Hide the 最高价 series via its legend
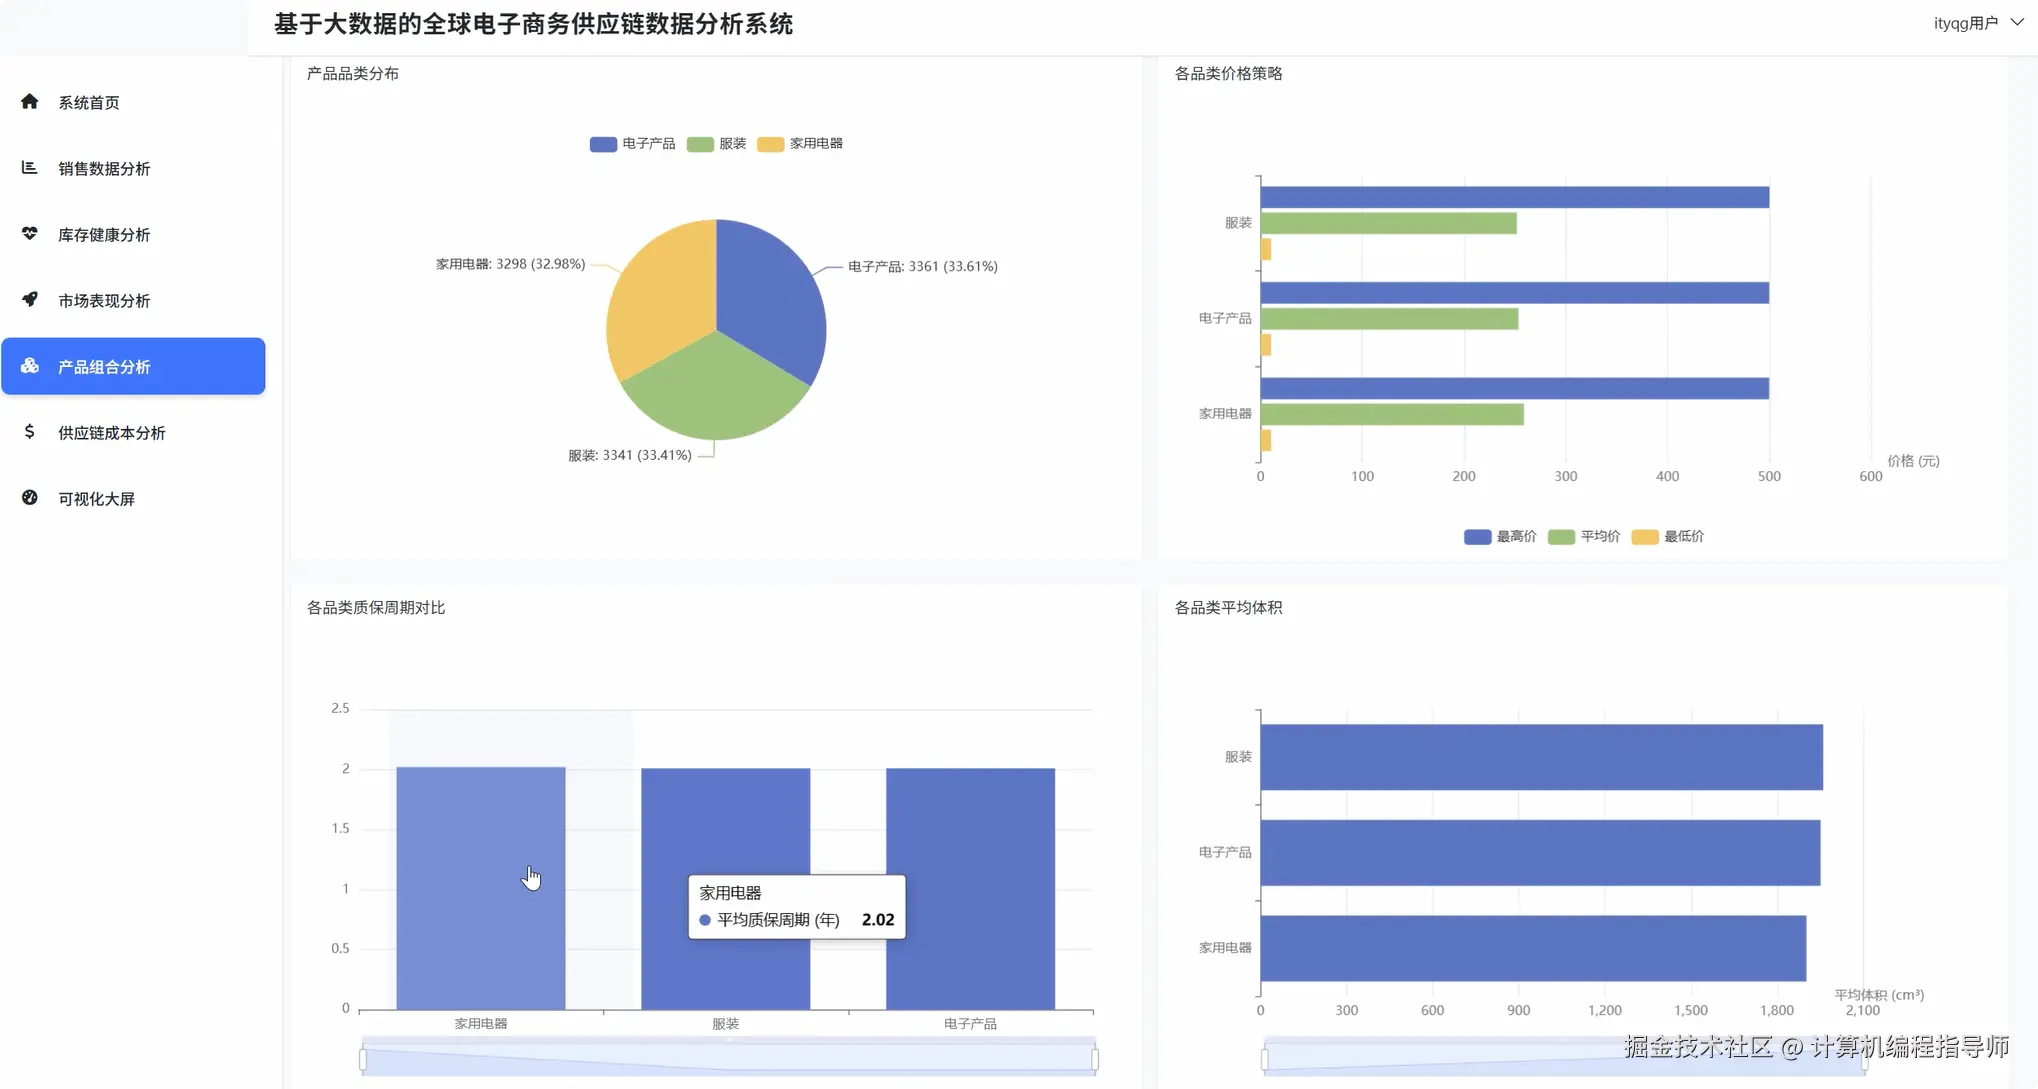This screenshot has width=2038, height=1089. pyautogui.click(x=1499, y=536)
